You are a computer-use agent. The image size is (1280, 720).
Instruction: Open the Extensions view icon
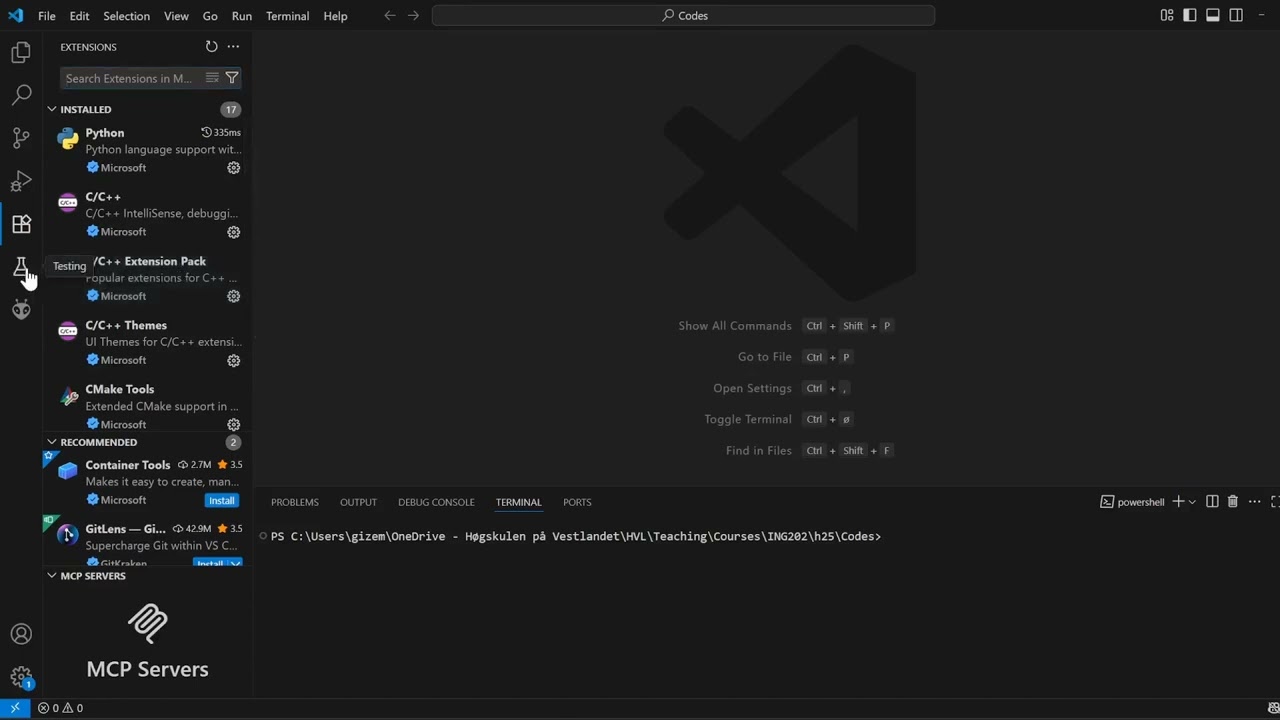click(x=21, y=224)
